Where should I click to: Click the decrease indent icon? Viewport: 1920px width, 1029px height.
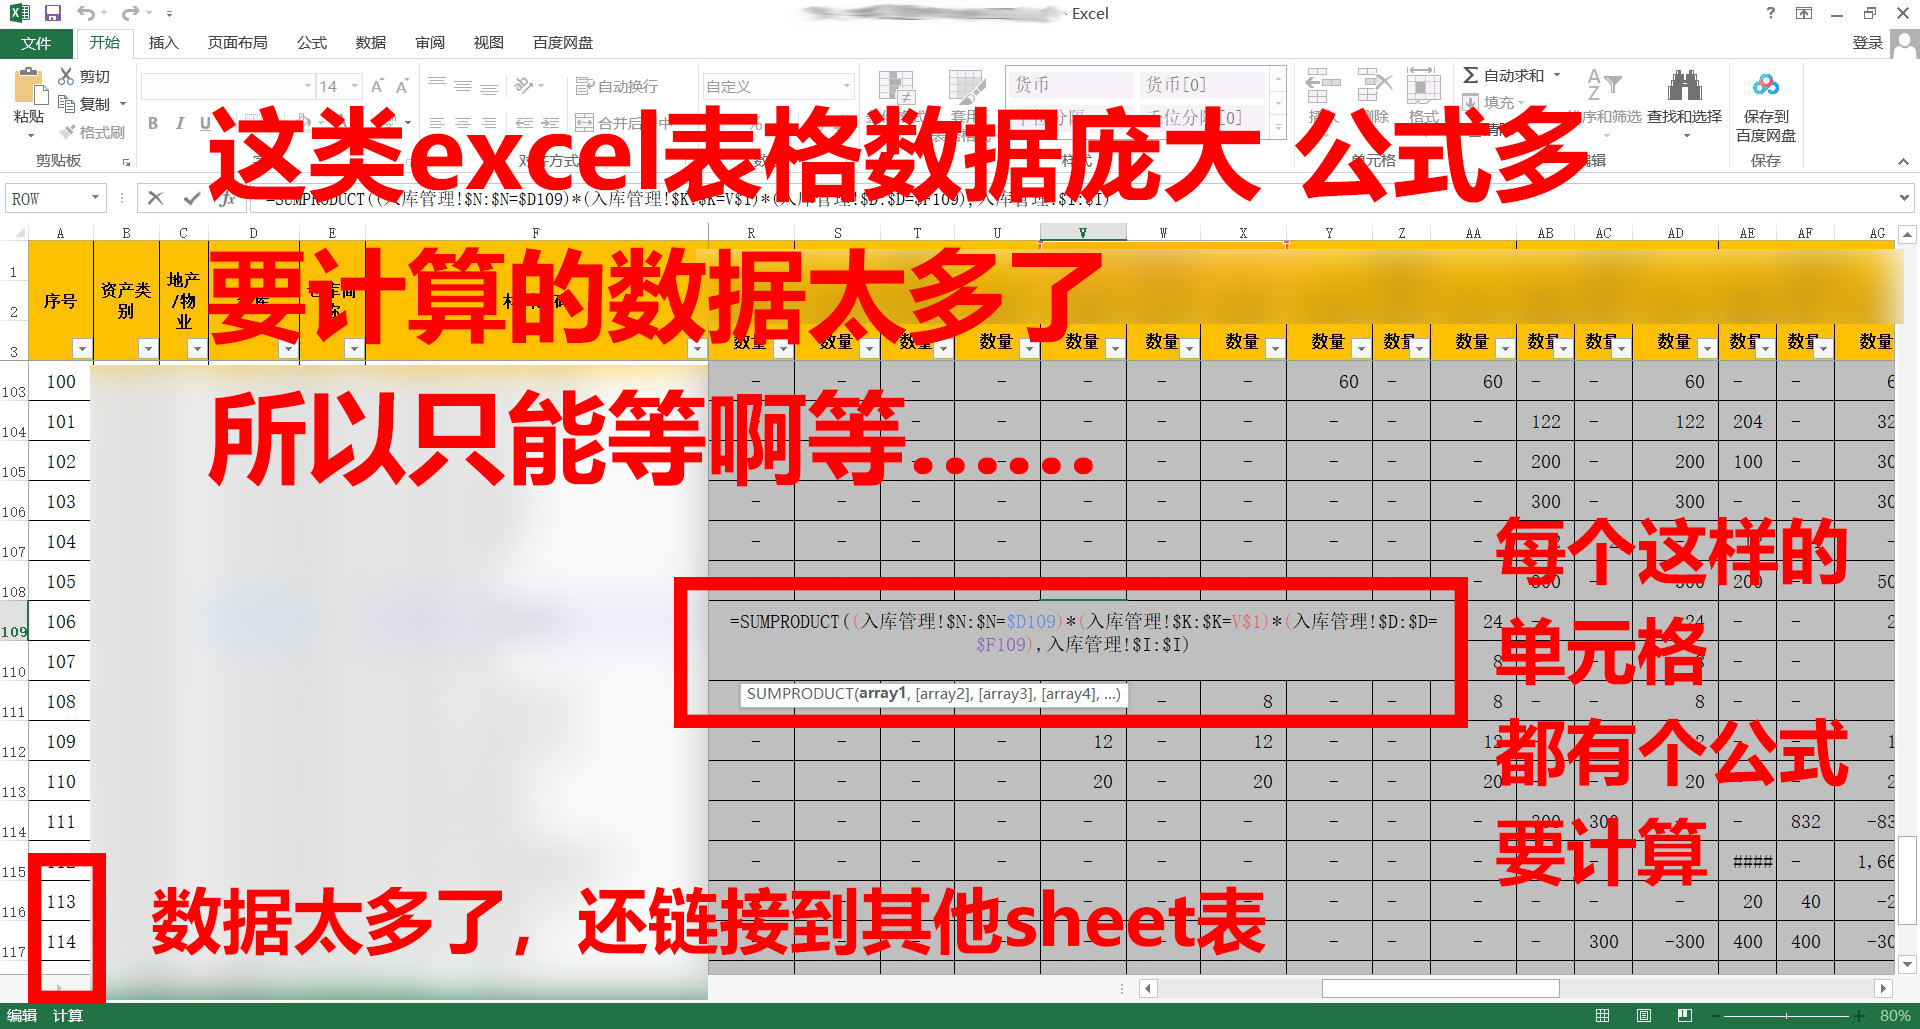click(x=524, y=123)
